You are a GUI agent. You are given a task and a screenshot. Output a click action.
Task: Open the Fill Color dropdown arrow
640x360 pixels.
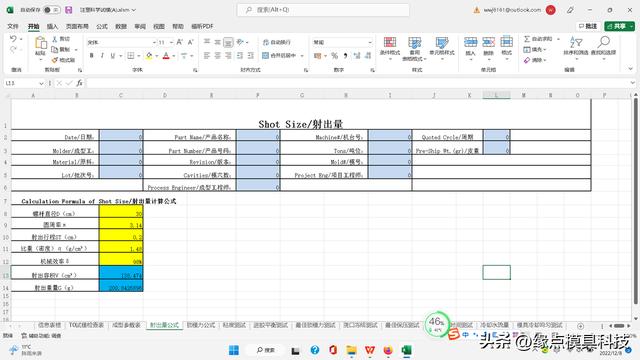click(157, 56)
